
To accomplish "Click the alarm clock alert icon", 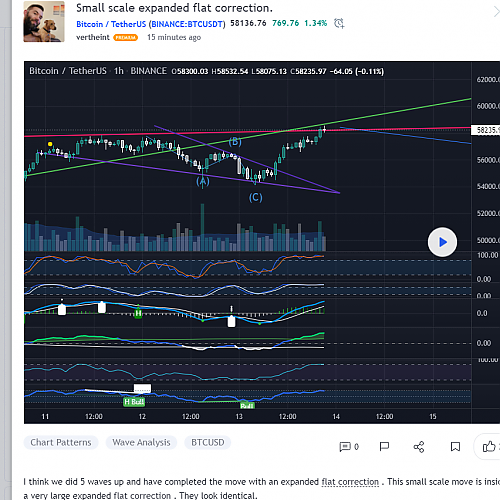I will point(339,23).
